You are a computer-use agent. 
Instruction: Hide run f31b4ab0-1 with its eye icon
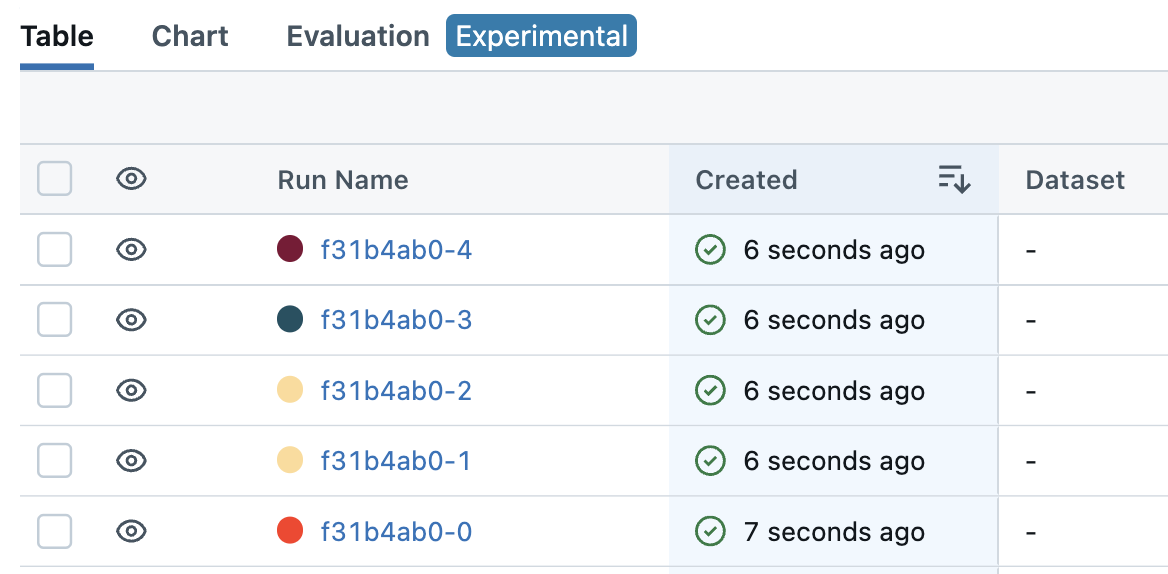coord(132,461)
